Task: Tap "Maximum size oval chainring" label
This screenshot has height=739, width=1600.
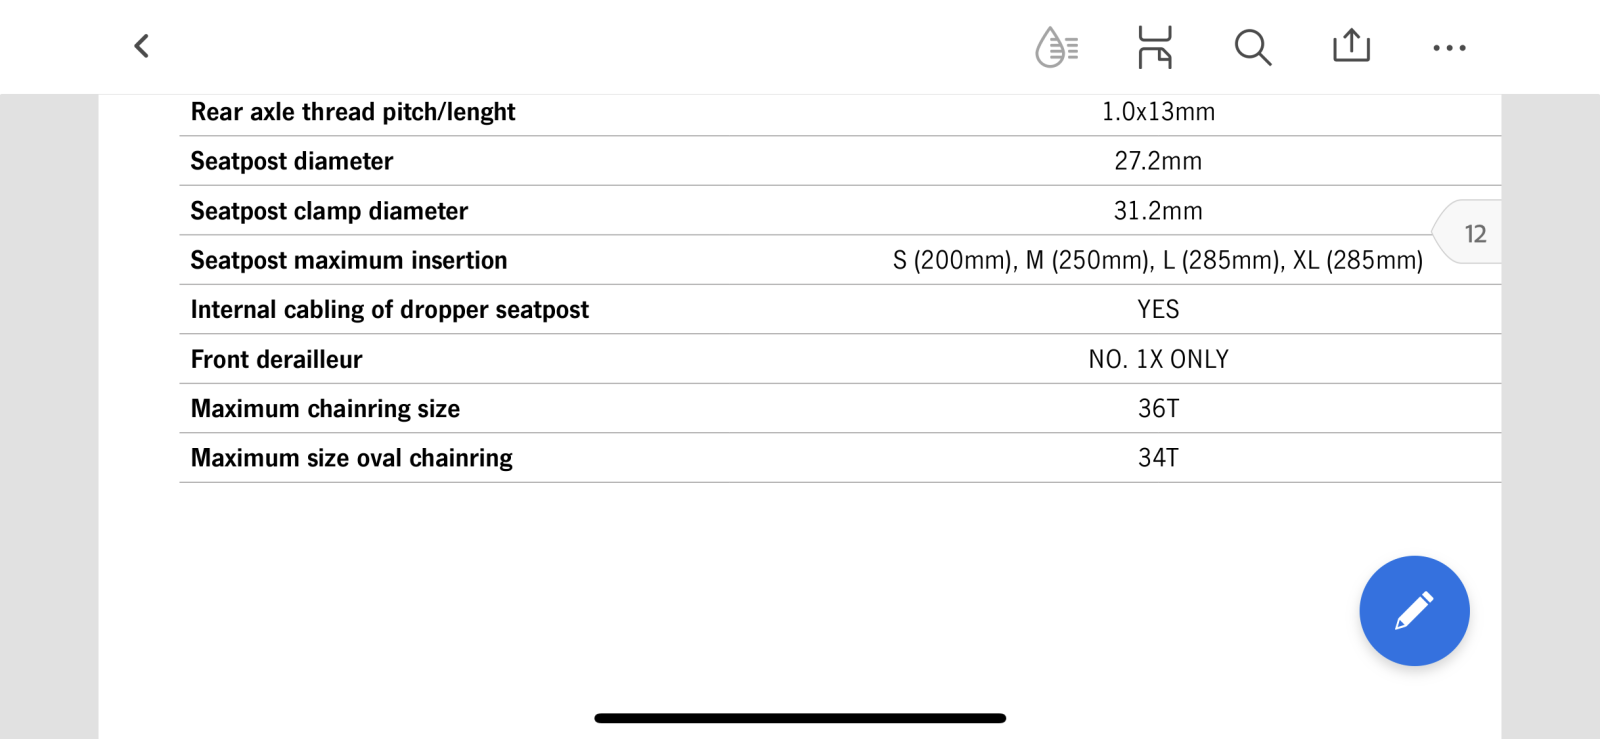Action: coord(352,458)
